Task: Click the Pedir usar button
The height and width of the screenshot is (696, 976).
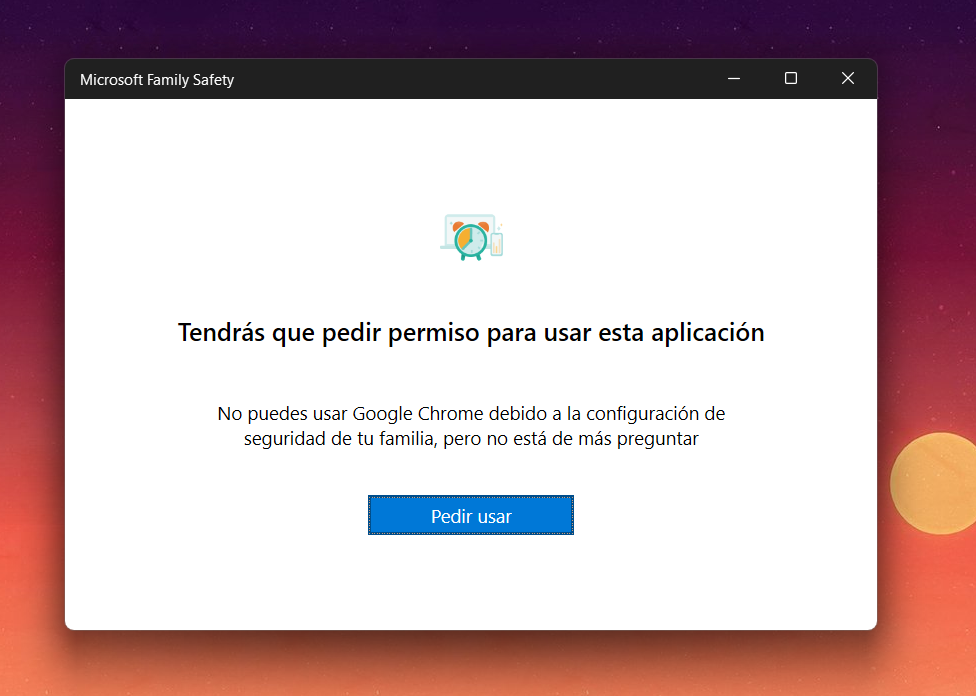Action: (471, 515)
